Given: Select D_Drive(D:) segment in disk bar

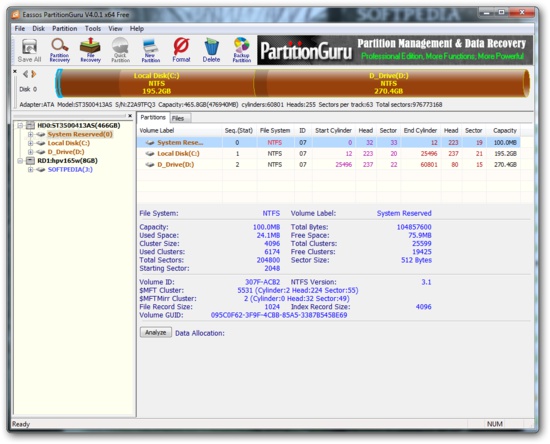Looking at the screenshot, I should click(x=389, y=83).
